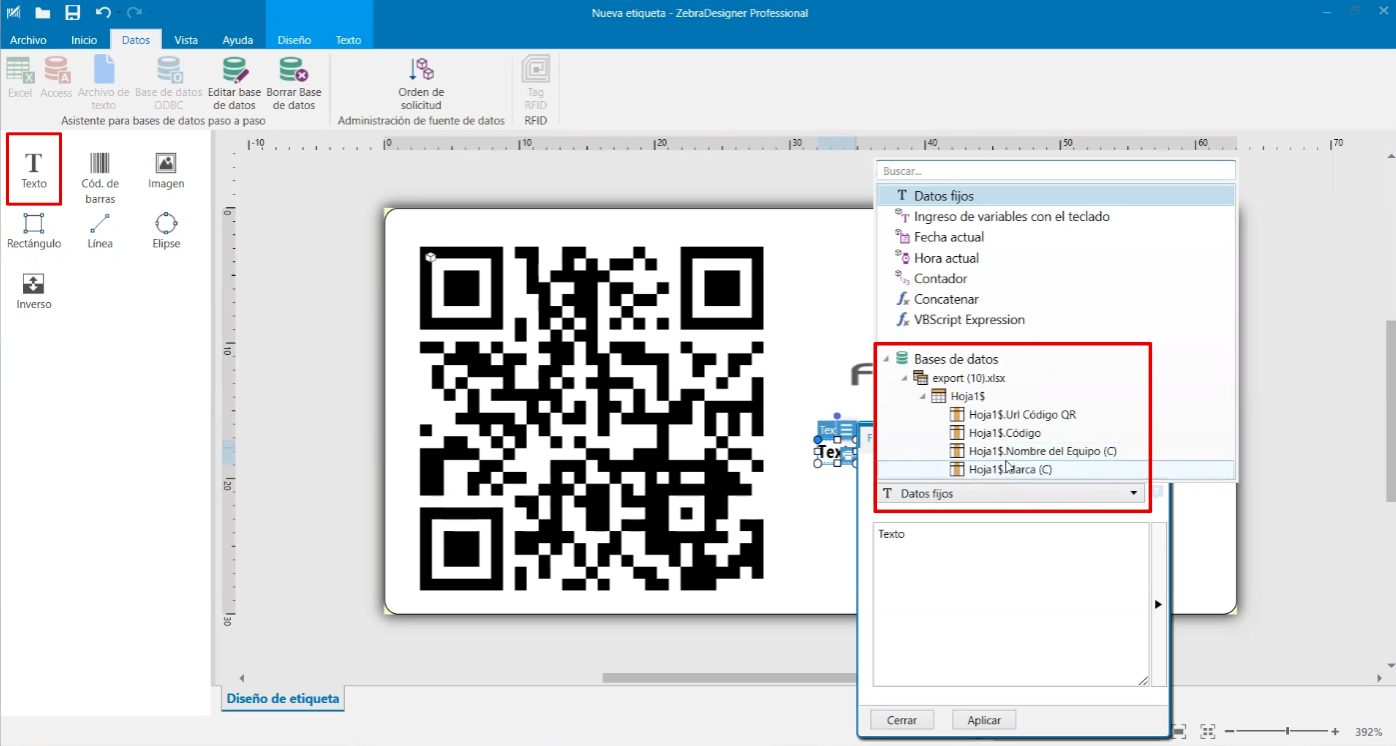1396x746 pixels.
Task: Click the Aplicar button
Action: [x=984, y=720]
